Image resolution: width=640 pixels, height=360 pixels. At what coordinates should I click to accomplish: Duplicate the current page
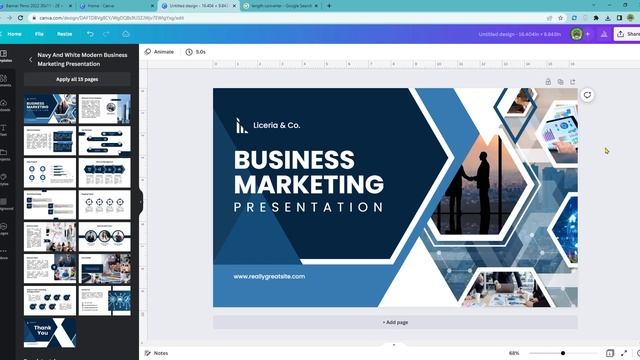560,82
